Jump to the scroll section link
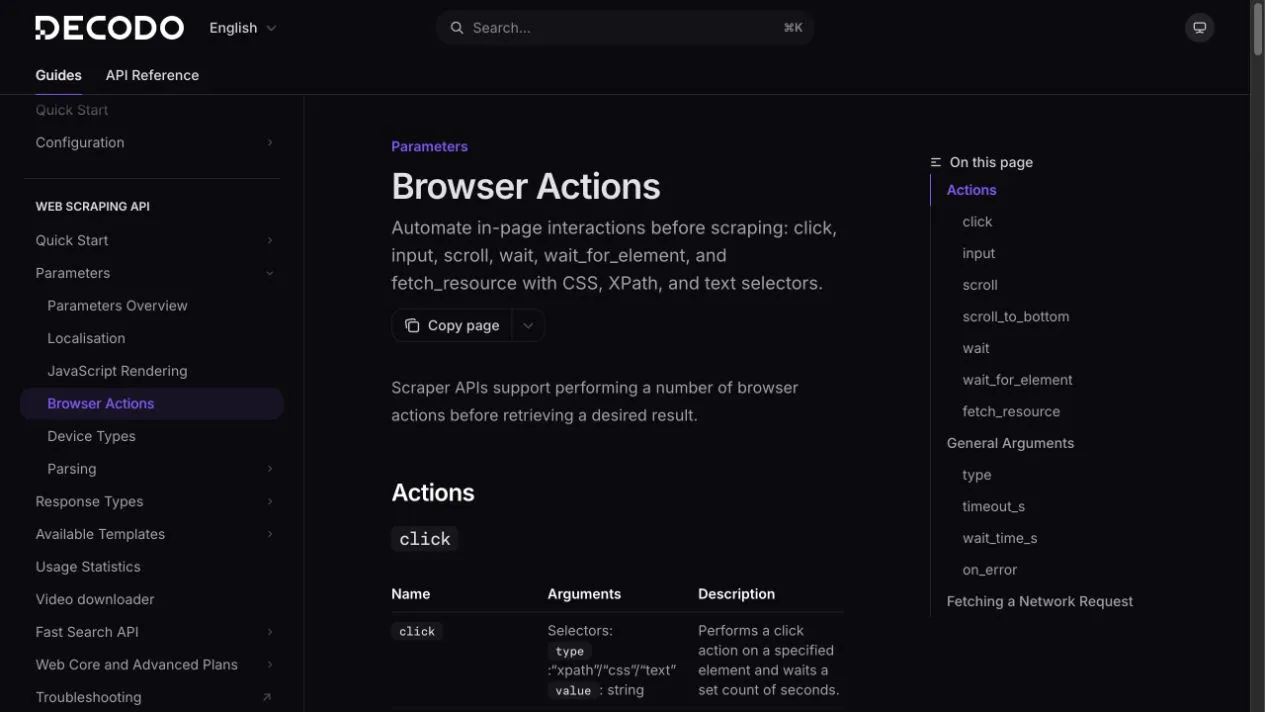 [980, 285]
